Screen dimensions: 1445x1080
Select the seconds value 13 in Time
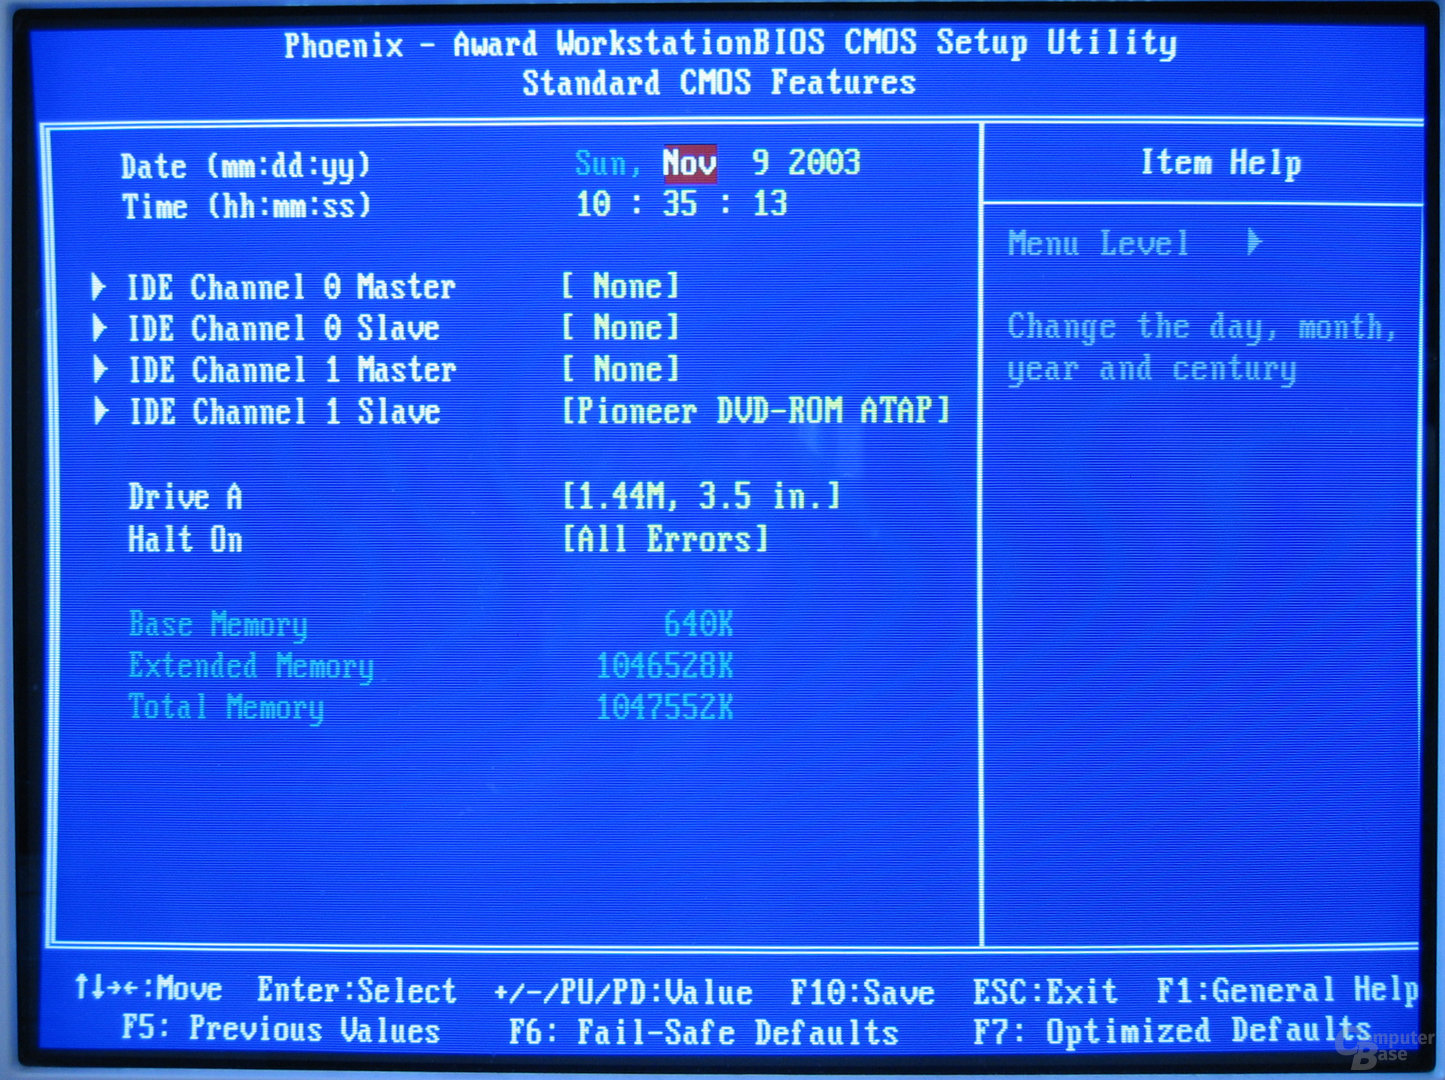769,204
